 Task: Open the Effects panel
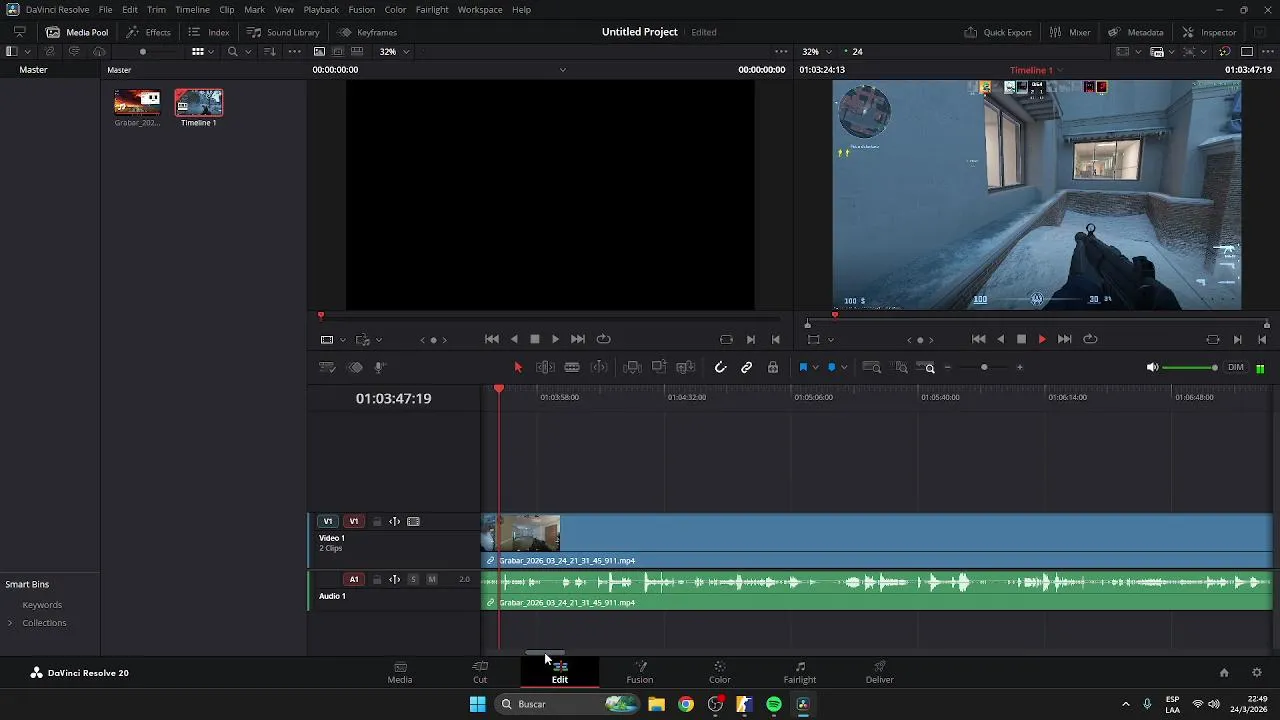click(x=148, y=32)
